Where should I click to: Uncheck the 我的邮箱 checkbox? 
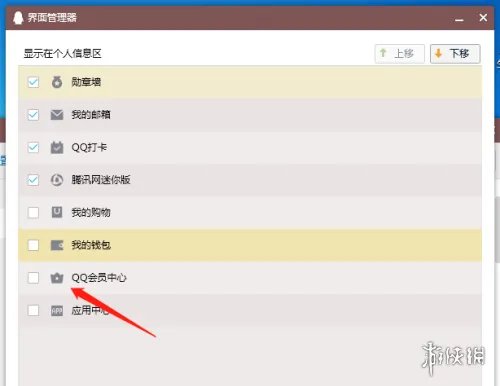33,115
